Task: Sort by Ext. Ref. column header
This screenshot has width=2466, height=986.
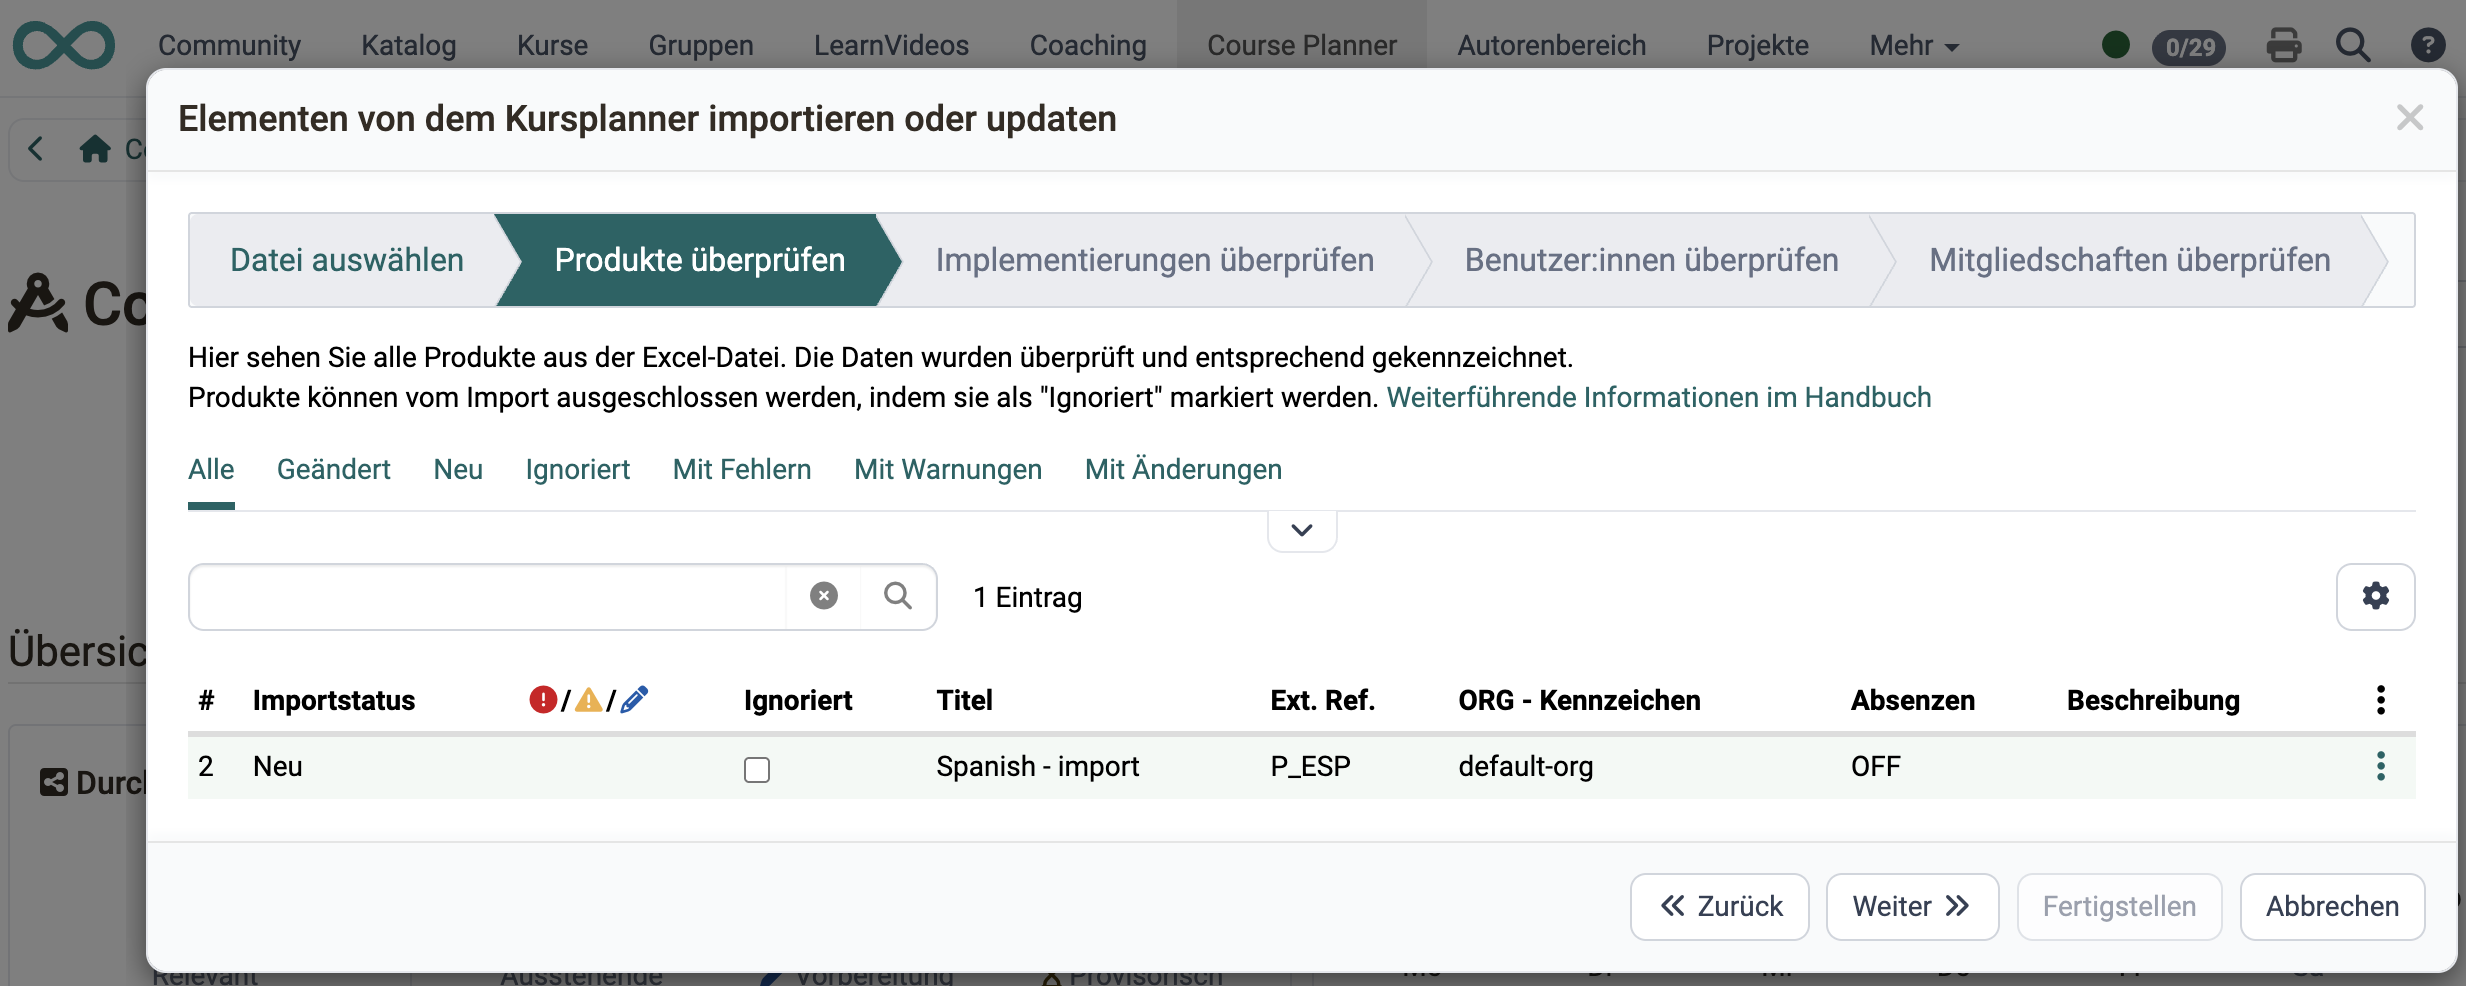Action: (1323, 700)
